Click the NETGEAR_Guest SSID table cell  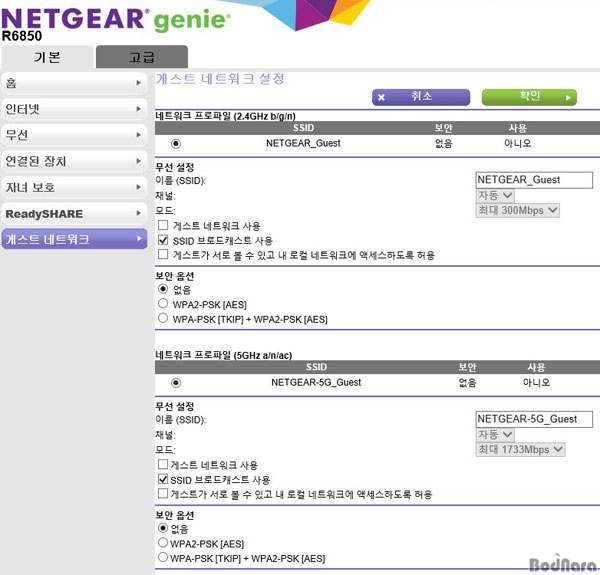(x=303, y=143)
